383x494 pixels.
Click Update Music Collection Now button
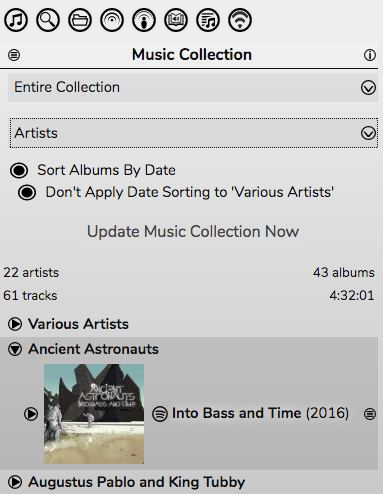pyautogui.click(x=193, y=231)
